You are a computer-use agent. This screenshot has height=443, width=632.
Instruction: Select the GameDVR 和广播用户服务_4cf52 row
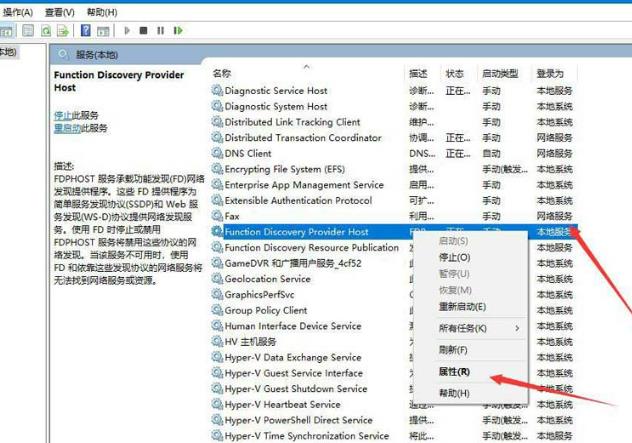click(x=293, y=264)
